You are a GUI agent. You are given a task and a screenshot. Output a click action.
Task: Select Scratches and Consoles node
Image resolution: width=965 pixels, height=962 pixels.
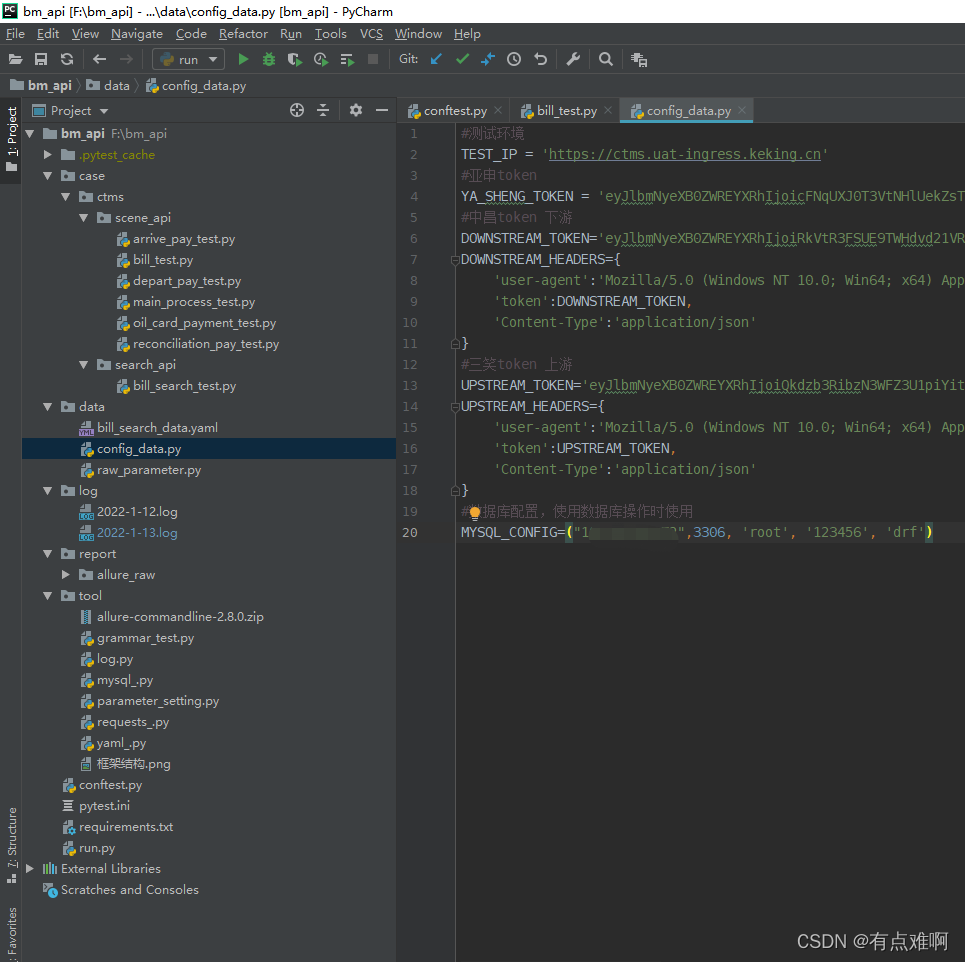(129, 889)
